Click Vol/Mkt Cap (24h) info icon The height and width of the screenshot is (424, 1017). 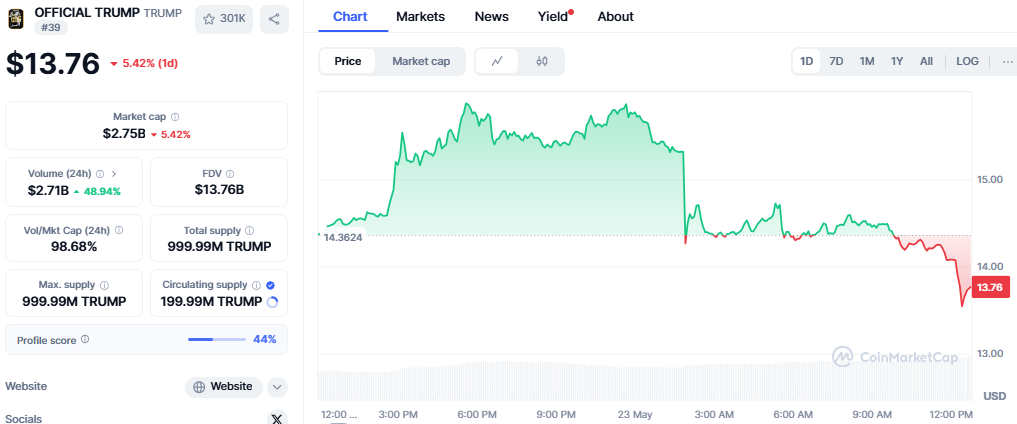point(119,230)
